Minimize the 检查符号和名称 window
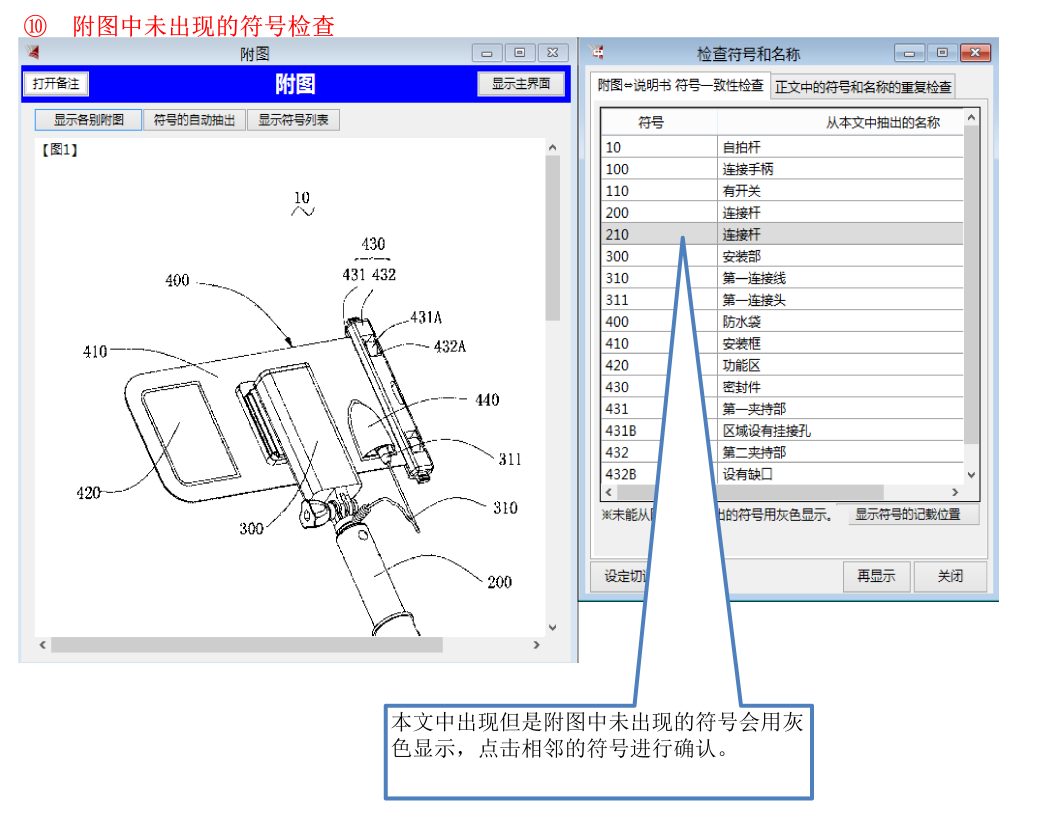The width and height of the screenshot is (1040, 813). click(x=909, y=53)
